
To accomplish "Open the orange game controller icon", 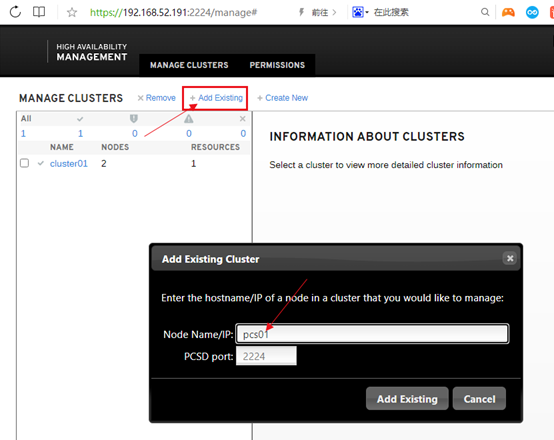I will [x=508, y=12].
